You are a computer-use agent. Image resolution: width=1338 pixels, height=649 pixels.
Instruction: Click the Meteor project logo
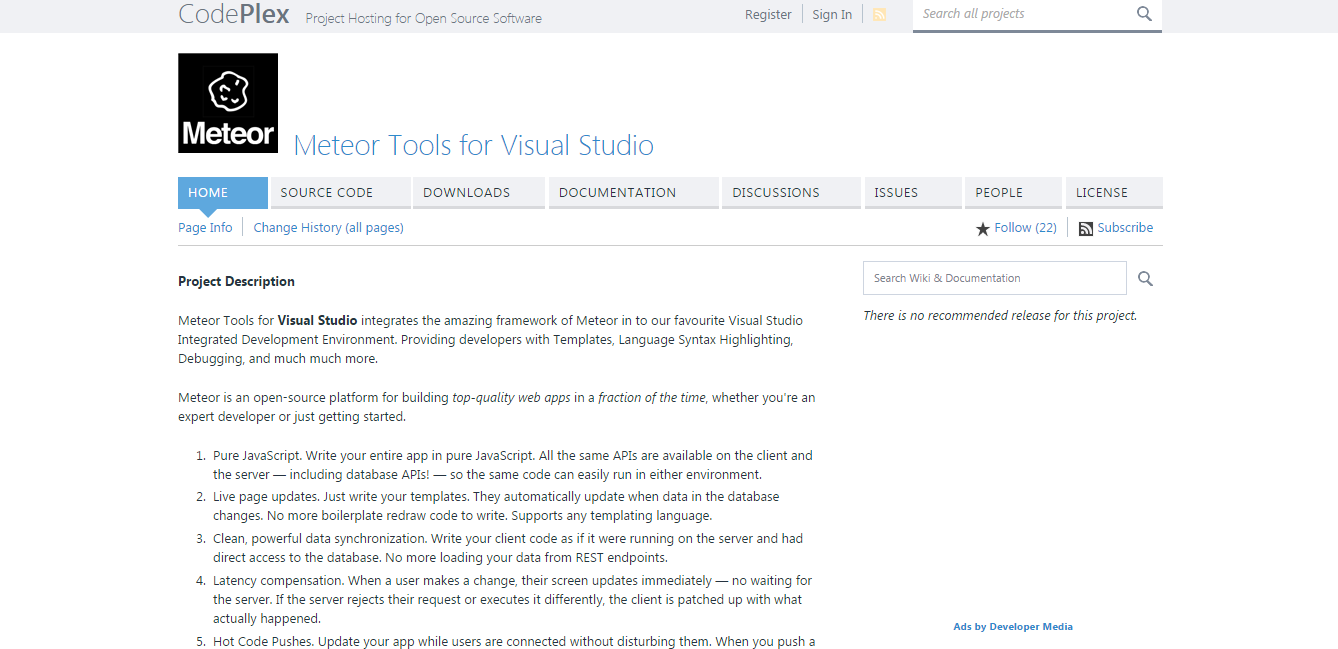pos(228,103)
